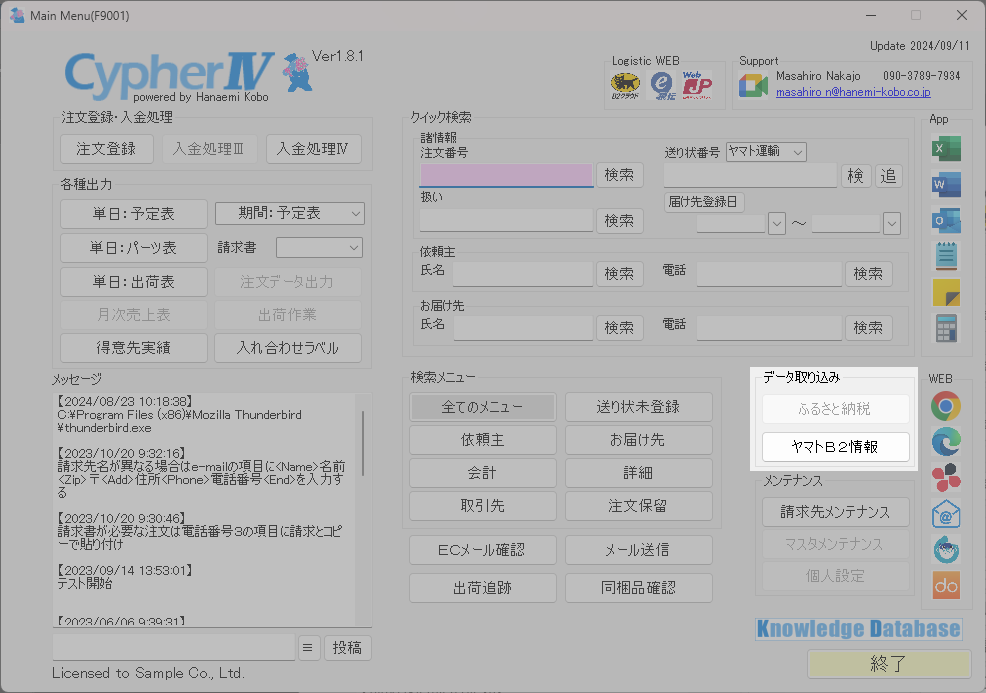Click the support email address link
The width and height of the screenshot is (986, 693).
(853, 92)
